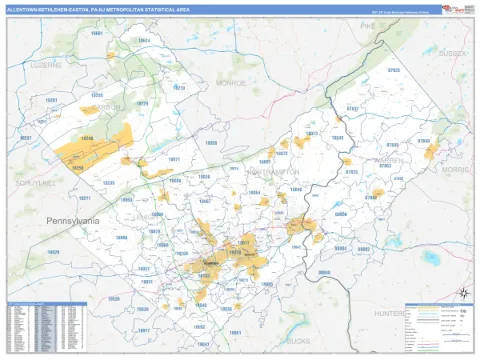
Task: Click ZIP code 18078 label
Action: pos(154,231)
